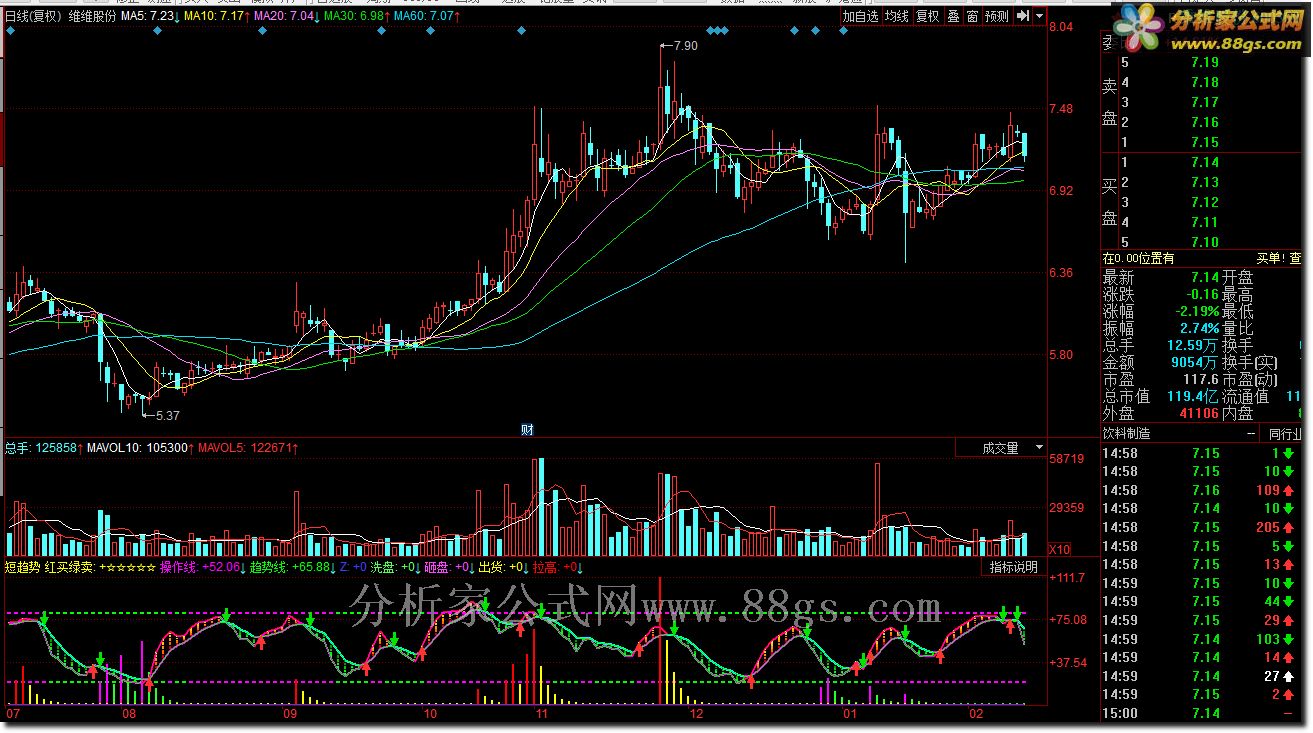This screenshot has width=1313, height=733.
Task: Click the 振幅 value 2.74%
Action: [1199, 328]
